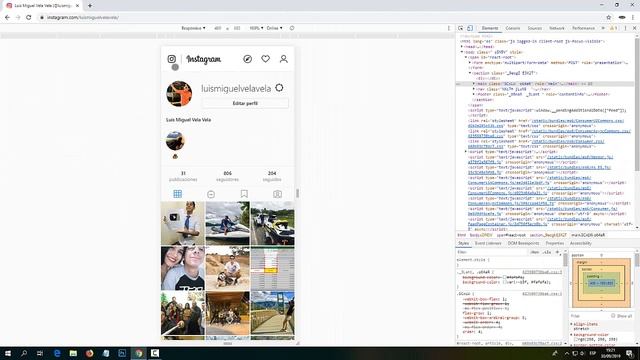Switch to the Event Listeners tab
The height and width of the screenshot is (360, 640).
pyautogui.click(x=488, y=243)
